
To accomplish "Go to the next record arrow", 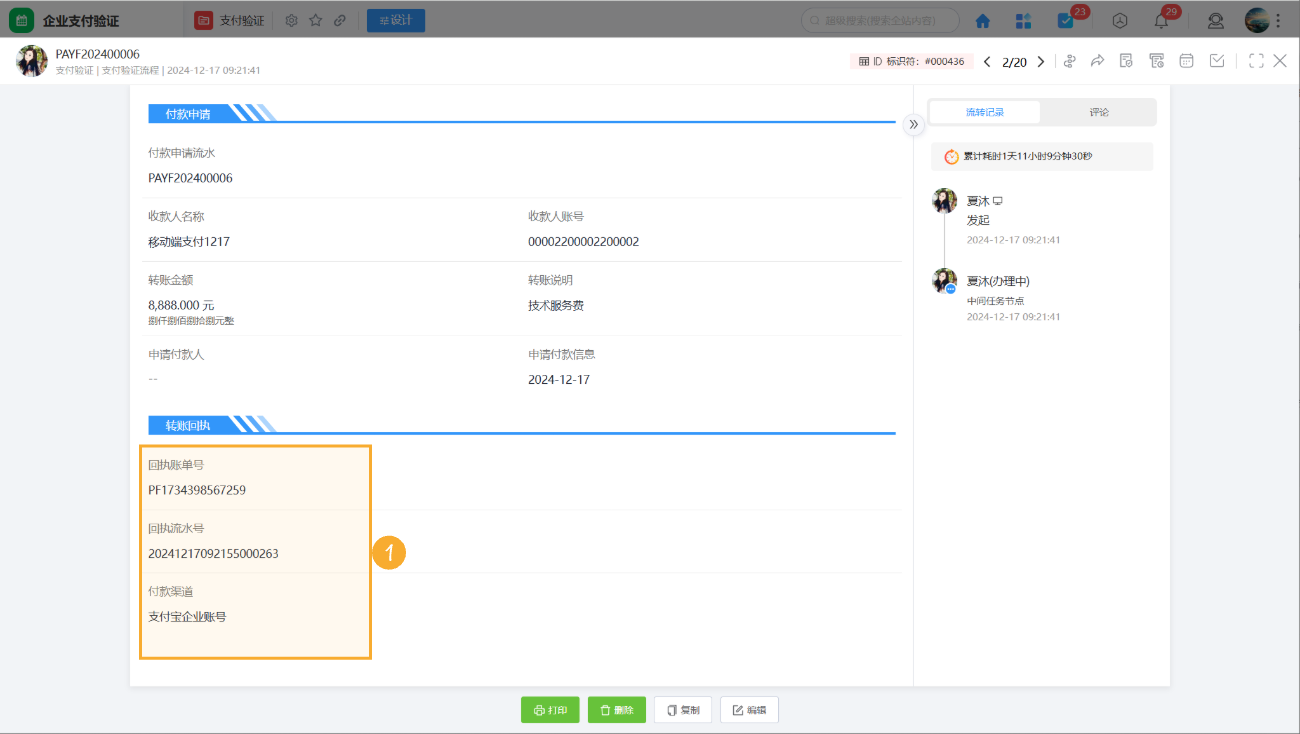I will tap(1041, 62).
